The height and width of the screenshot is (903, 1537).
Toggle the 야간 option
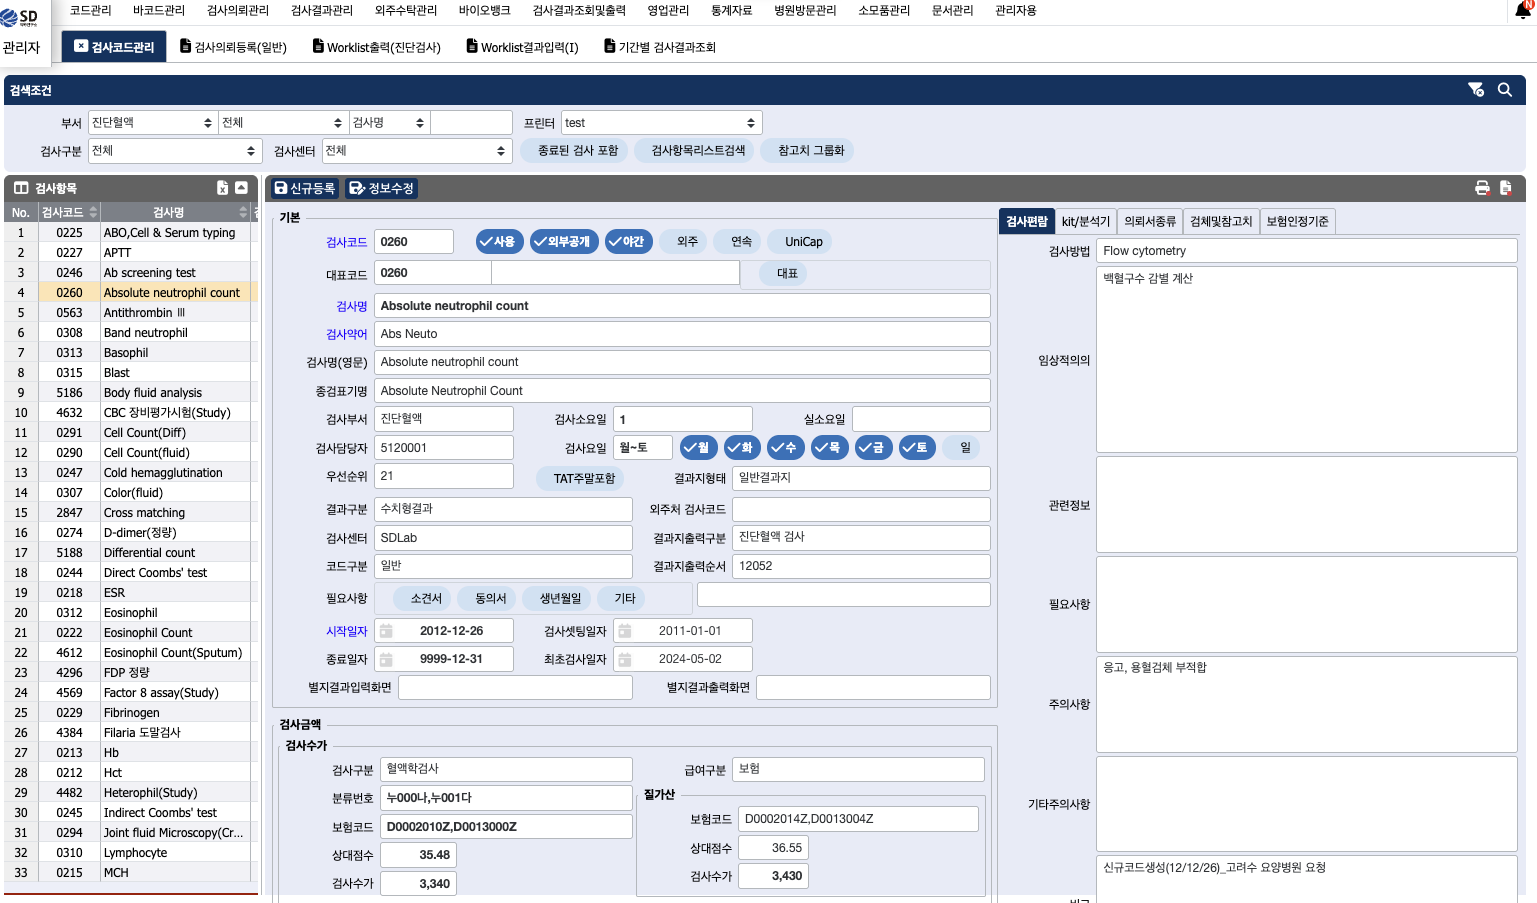tap(627, 241)
